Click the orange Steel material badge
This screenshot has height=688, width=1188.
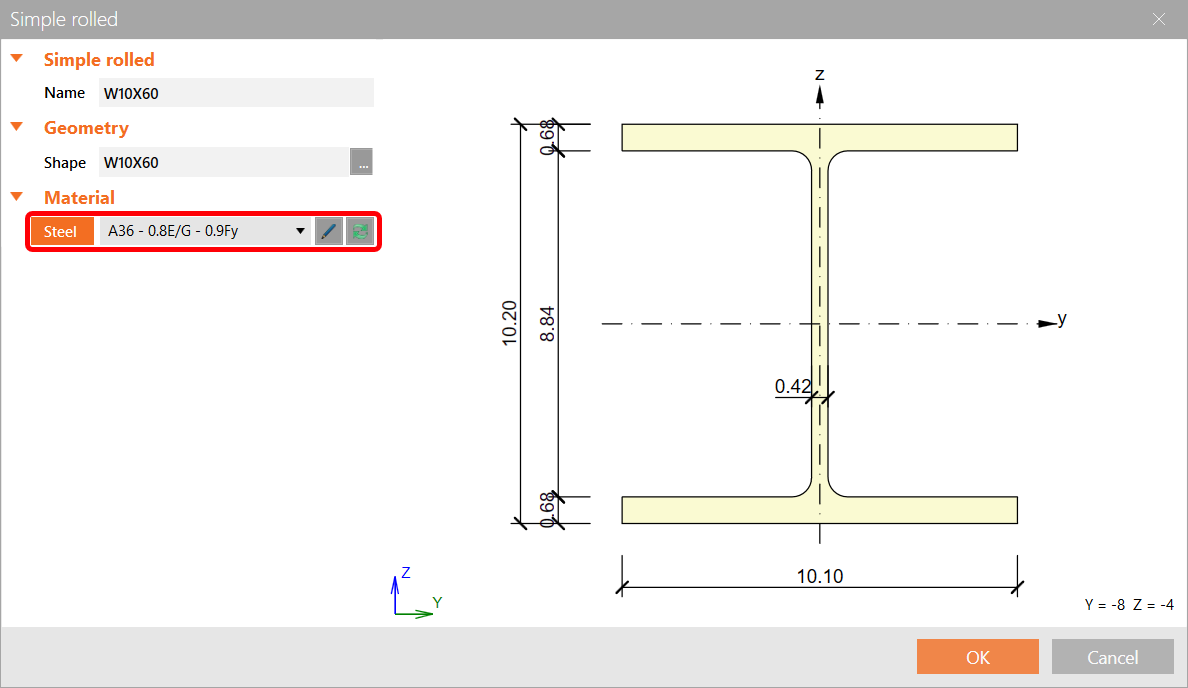(61, 230)
